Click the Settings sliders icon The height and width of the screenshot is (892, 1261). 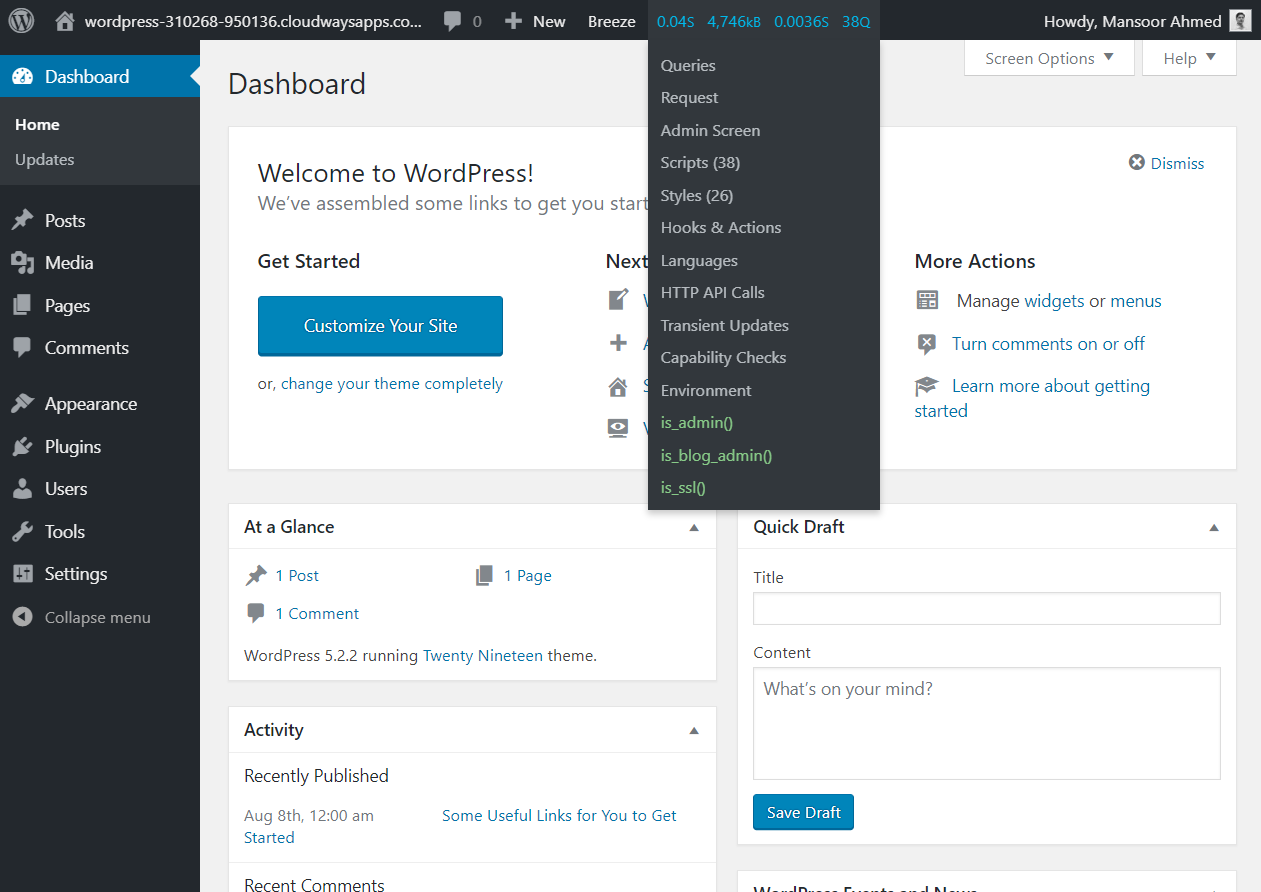(22, 574)
